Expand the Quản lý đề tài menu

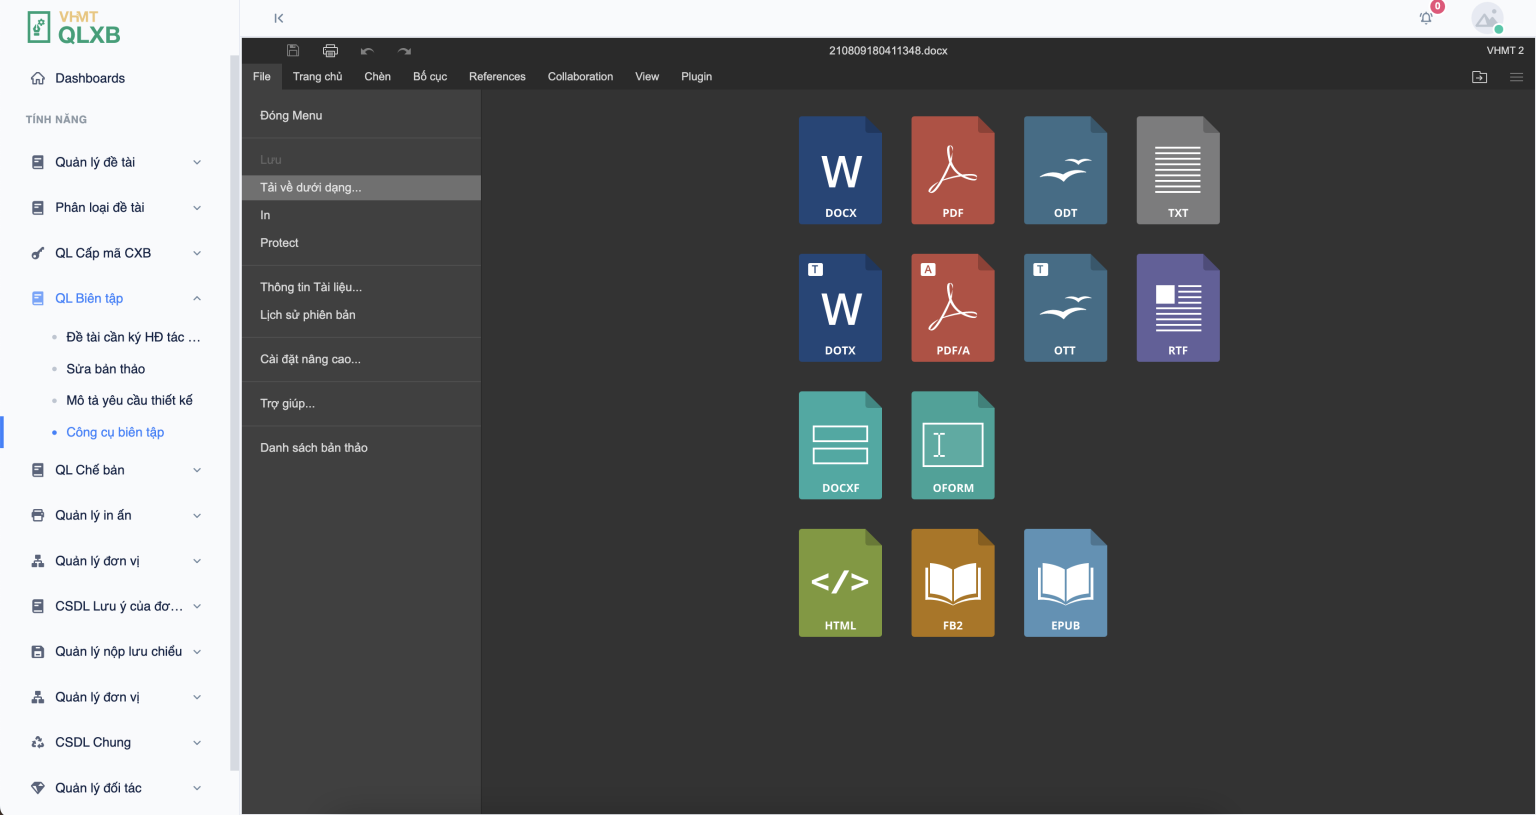116,162
